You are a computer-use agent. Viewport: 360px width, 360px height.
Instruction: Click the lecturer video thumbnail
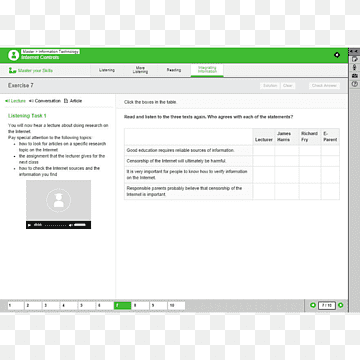tap(58, 200)
